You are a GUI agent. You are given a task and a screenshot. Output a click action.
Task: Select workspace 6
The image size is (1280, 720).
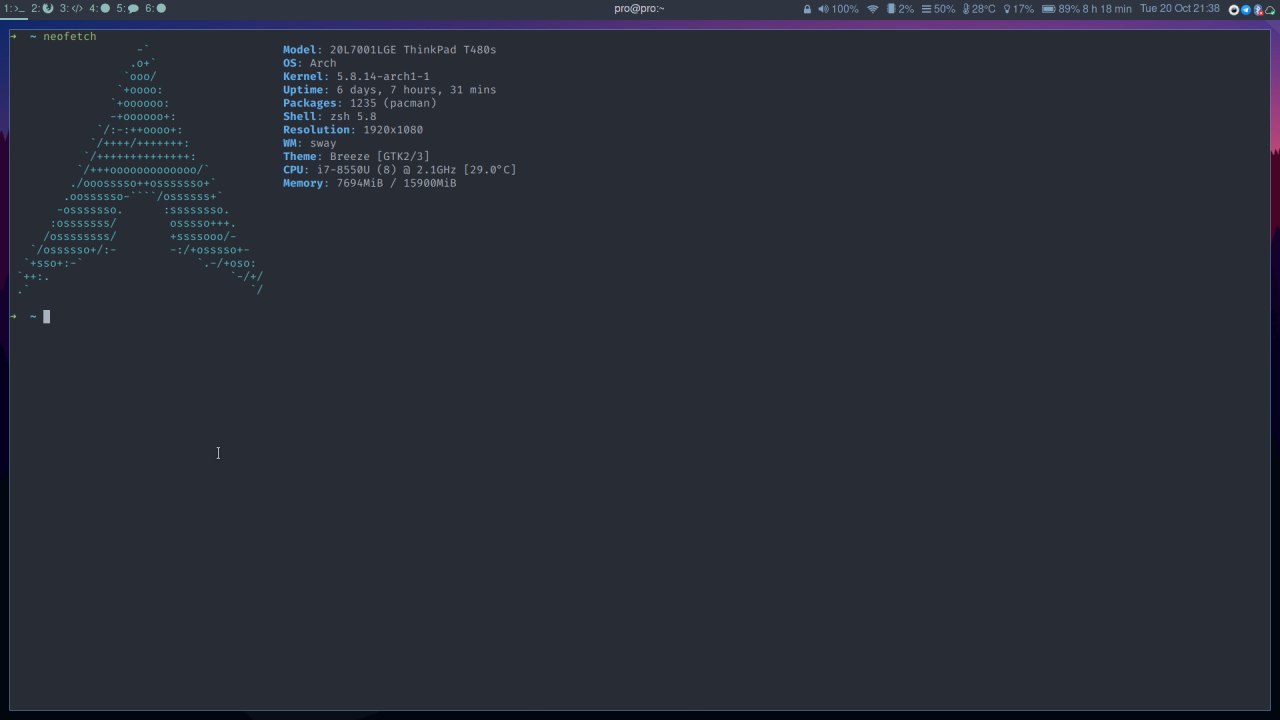point(155,8)
